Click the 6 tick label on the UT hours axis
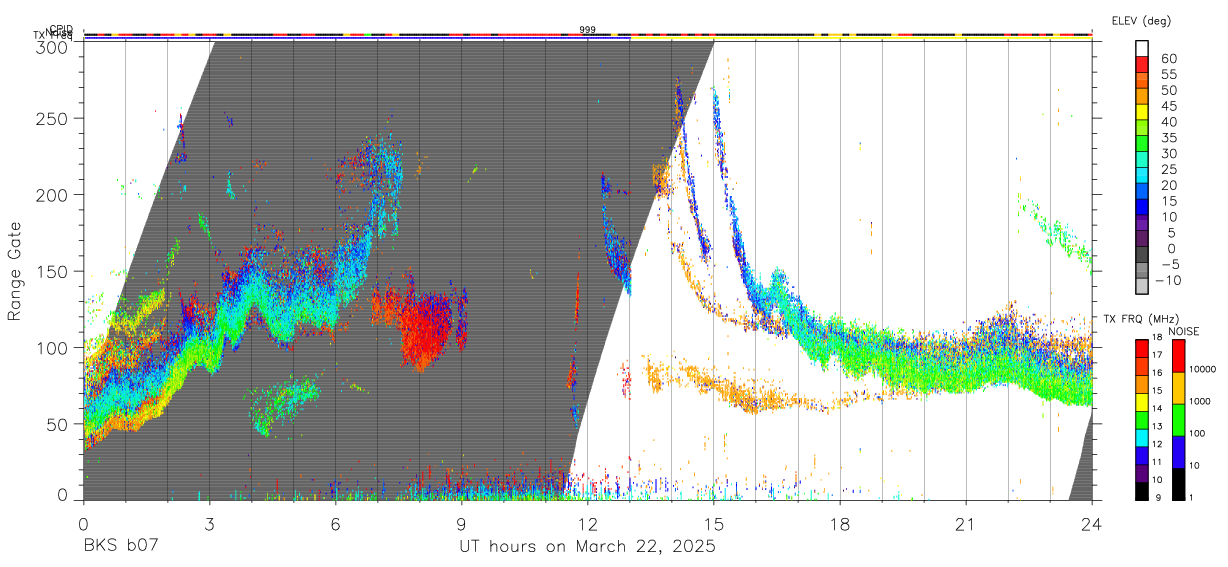 coord(336,523)
